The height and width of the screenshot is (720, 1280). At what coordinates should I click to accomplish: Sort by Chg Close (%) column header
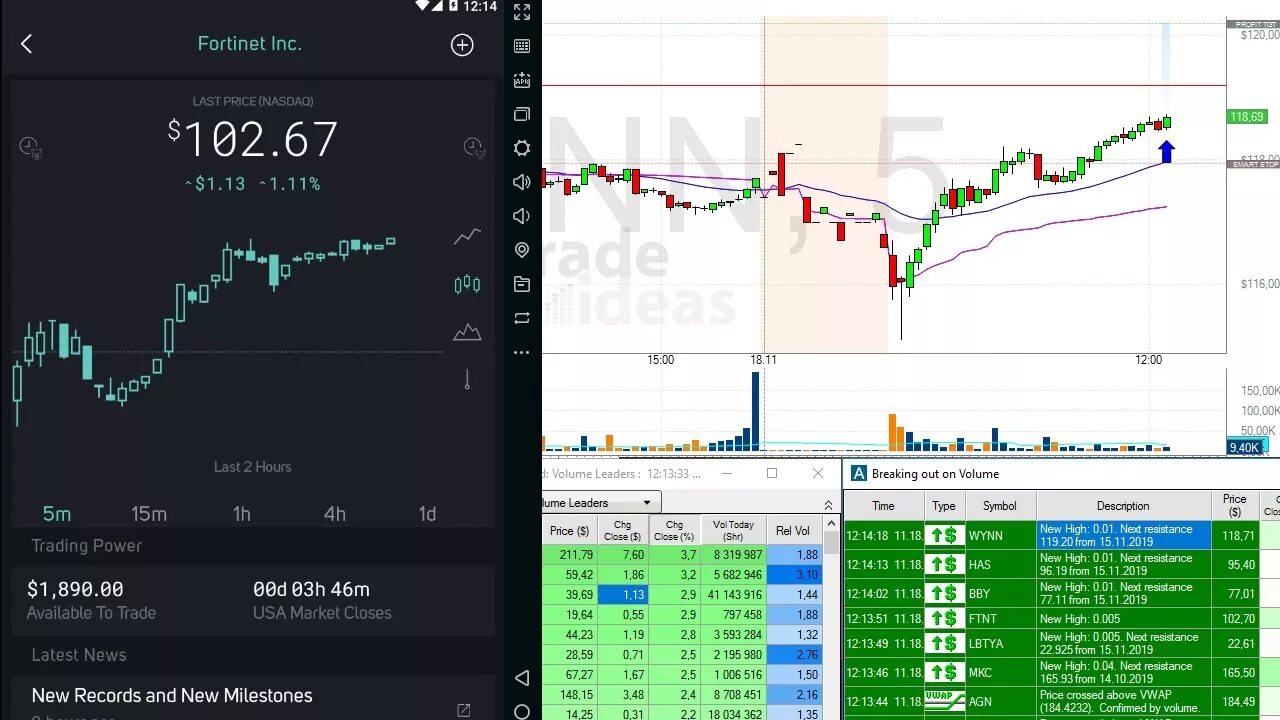[674, 530]
